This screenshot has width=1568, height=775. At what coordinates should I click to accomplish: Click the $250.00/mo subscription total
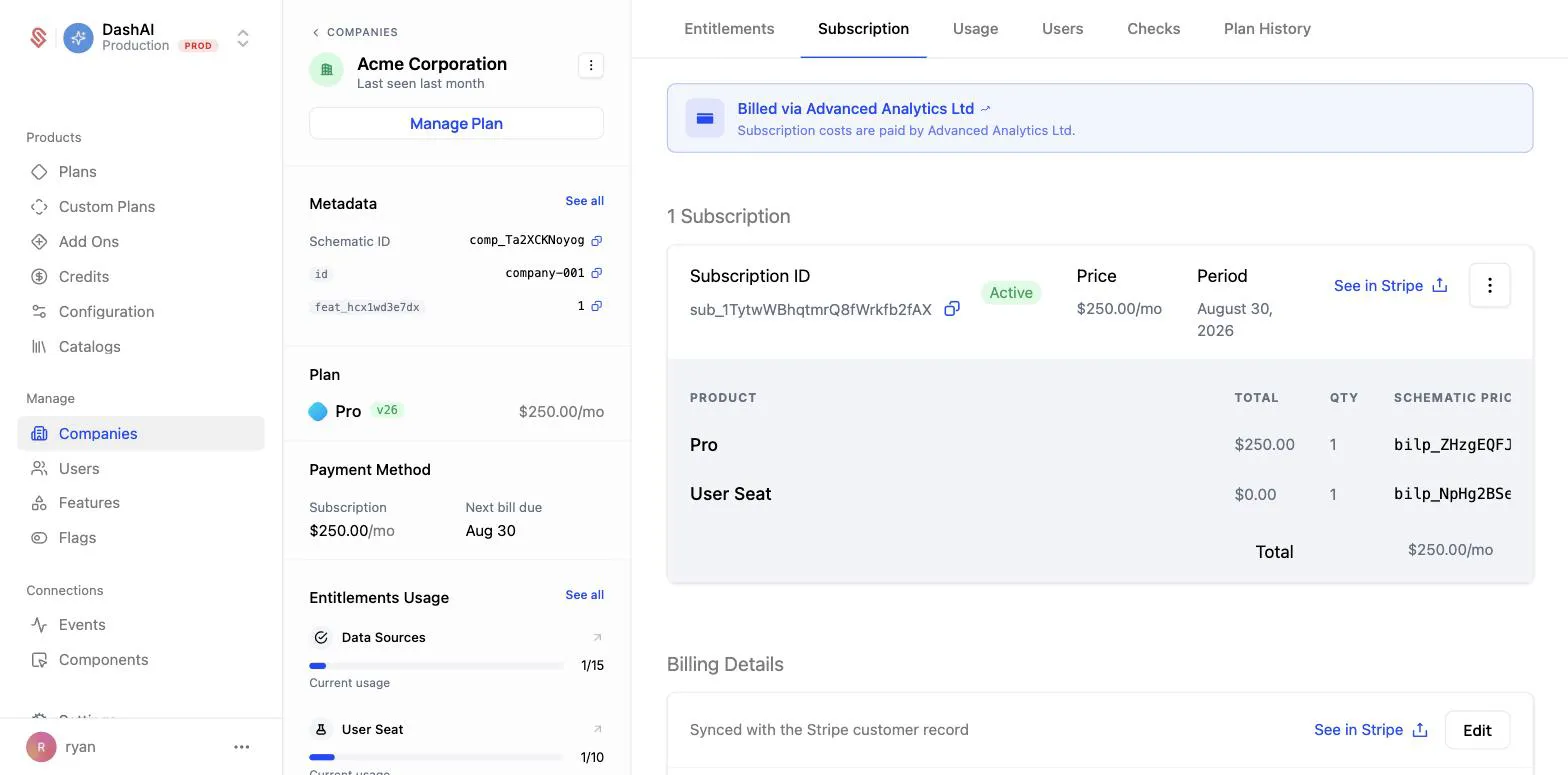[x=1450, y=550]
